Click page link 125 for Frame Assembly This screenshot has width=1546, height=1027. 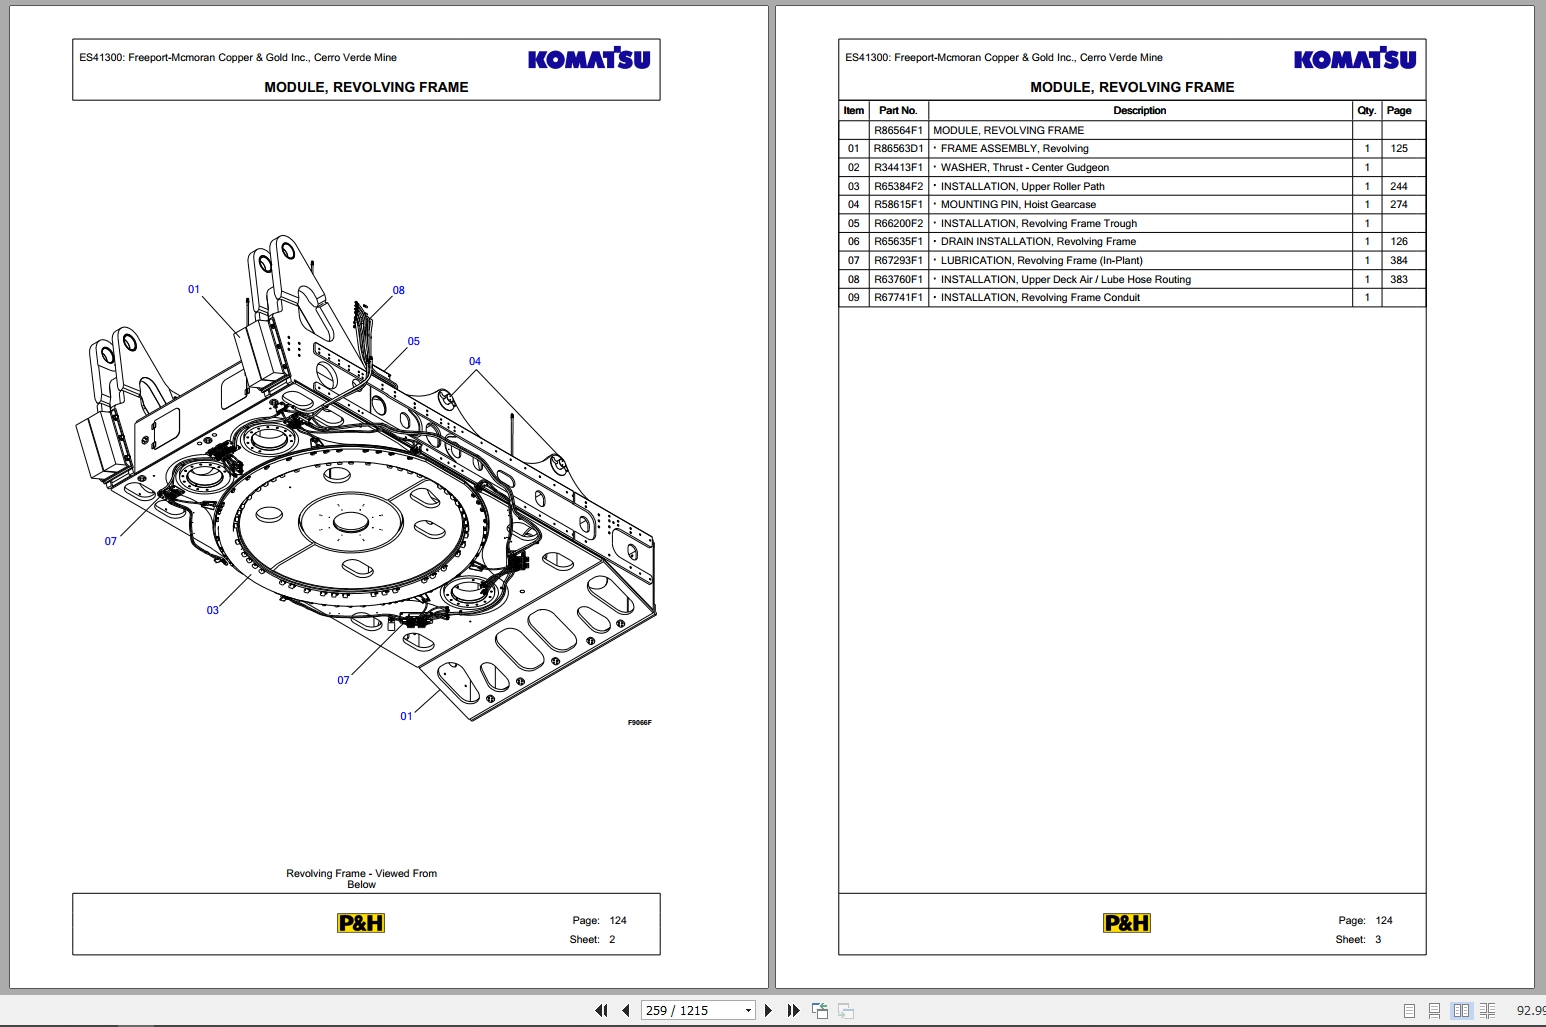click(x=1399, y=148)
